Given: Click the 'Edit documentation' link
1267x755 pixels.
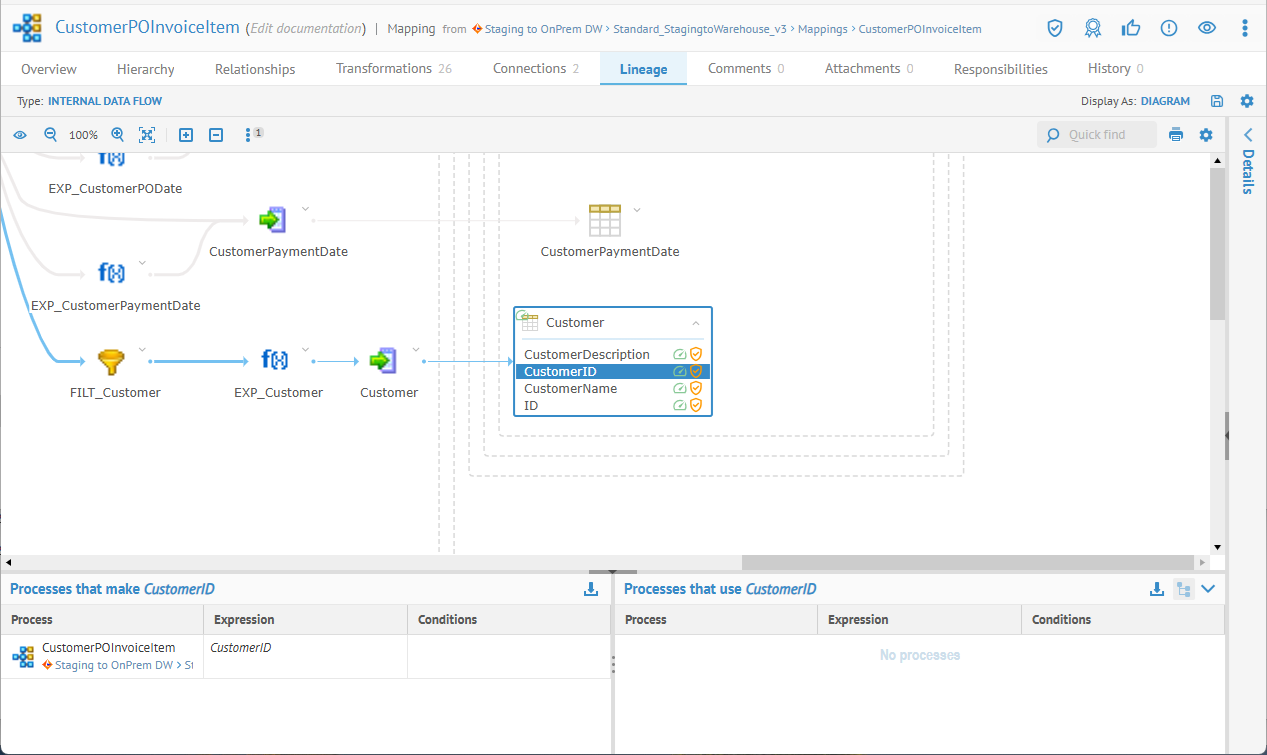Looking at the screenshot, I should [305, 28].
